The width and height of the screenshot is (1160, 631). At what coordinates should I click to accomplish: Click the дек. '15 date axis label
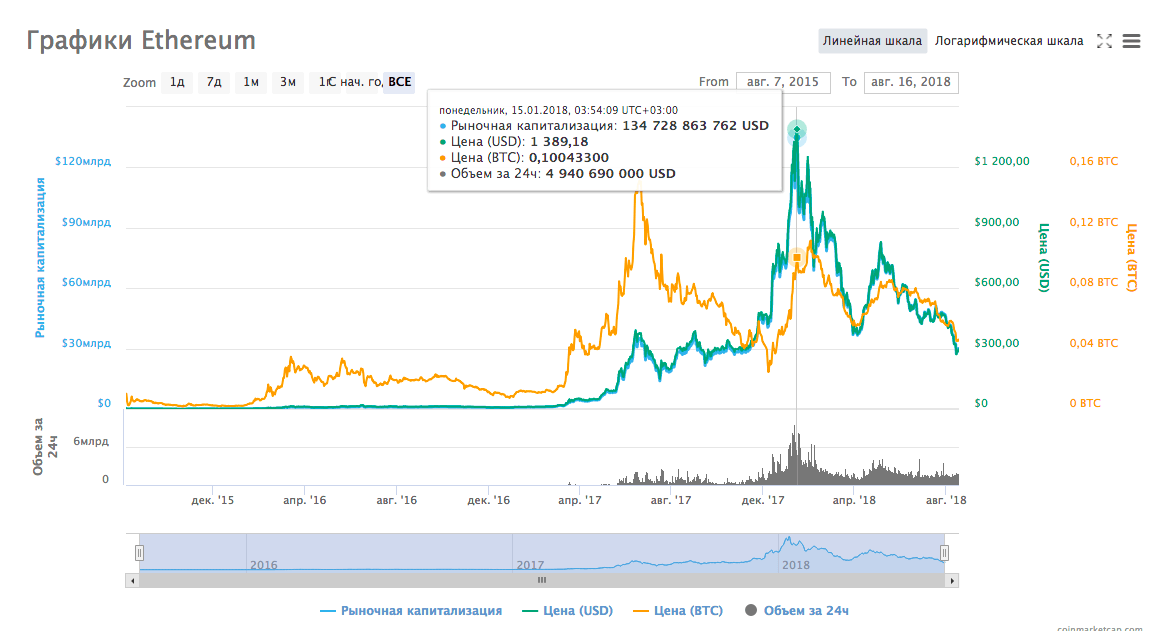coord(212,501)
